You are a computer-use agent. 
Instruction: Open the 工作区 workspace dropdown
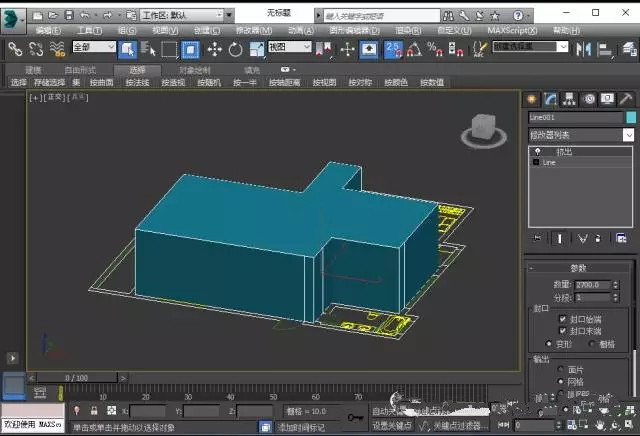coord(181,16)
